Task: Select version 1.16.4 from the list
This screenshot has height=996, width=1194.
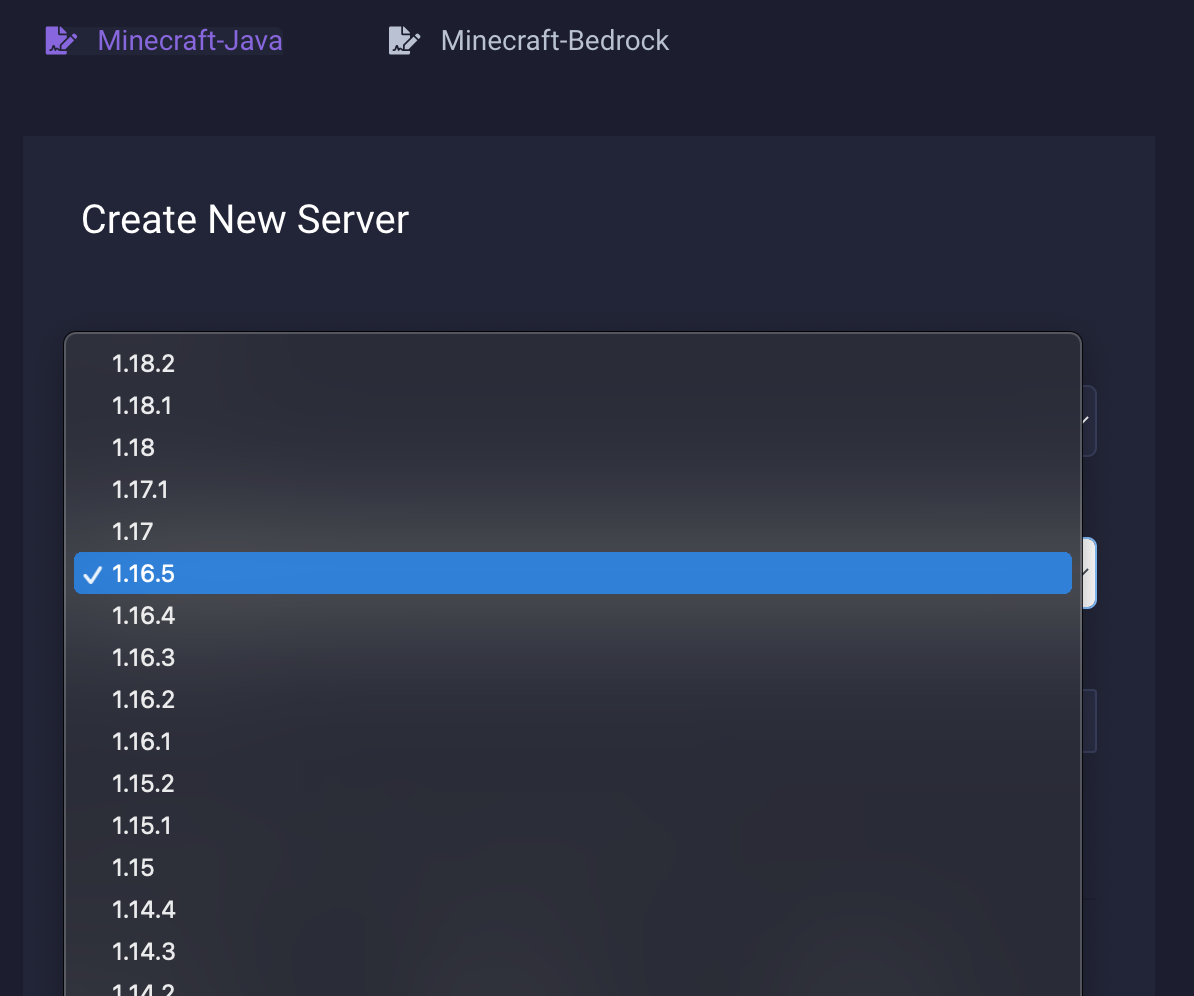Action: pyautogui.click(x=143, y=616)
